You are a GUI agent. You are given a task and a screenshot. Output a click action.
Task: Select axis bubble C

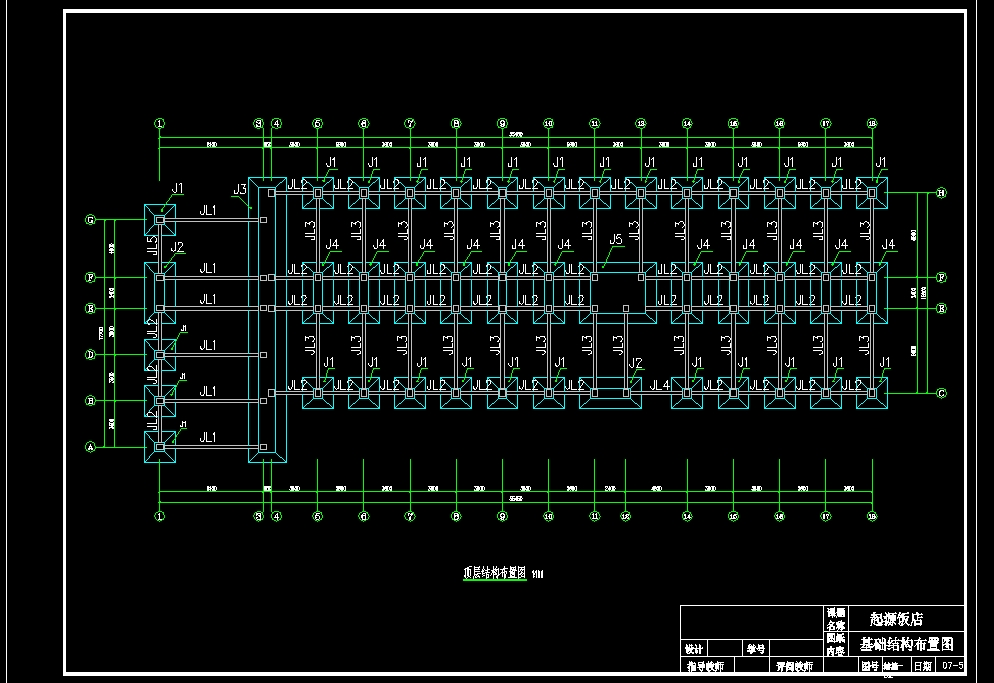coord(941,393)
